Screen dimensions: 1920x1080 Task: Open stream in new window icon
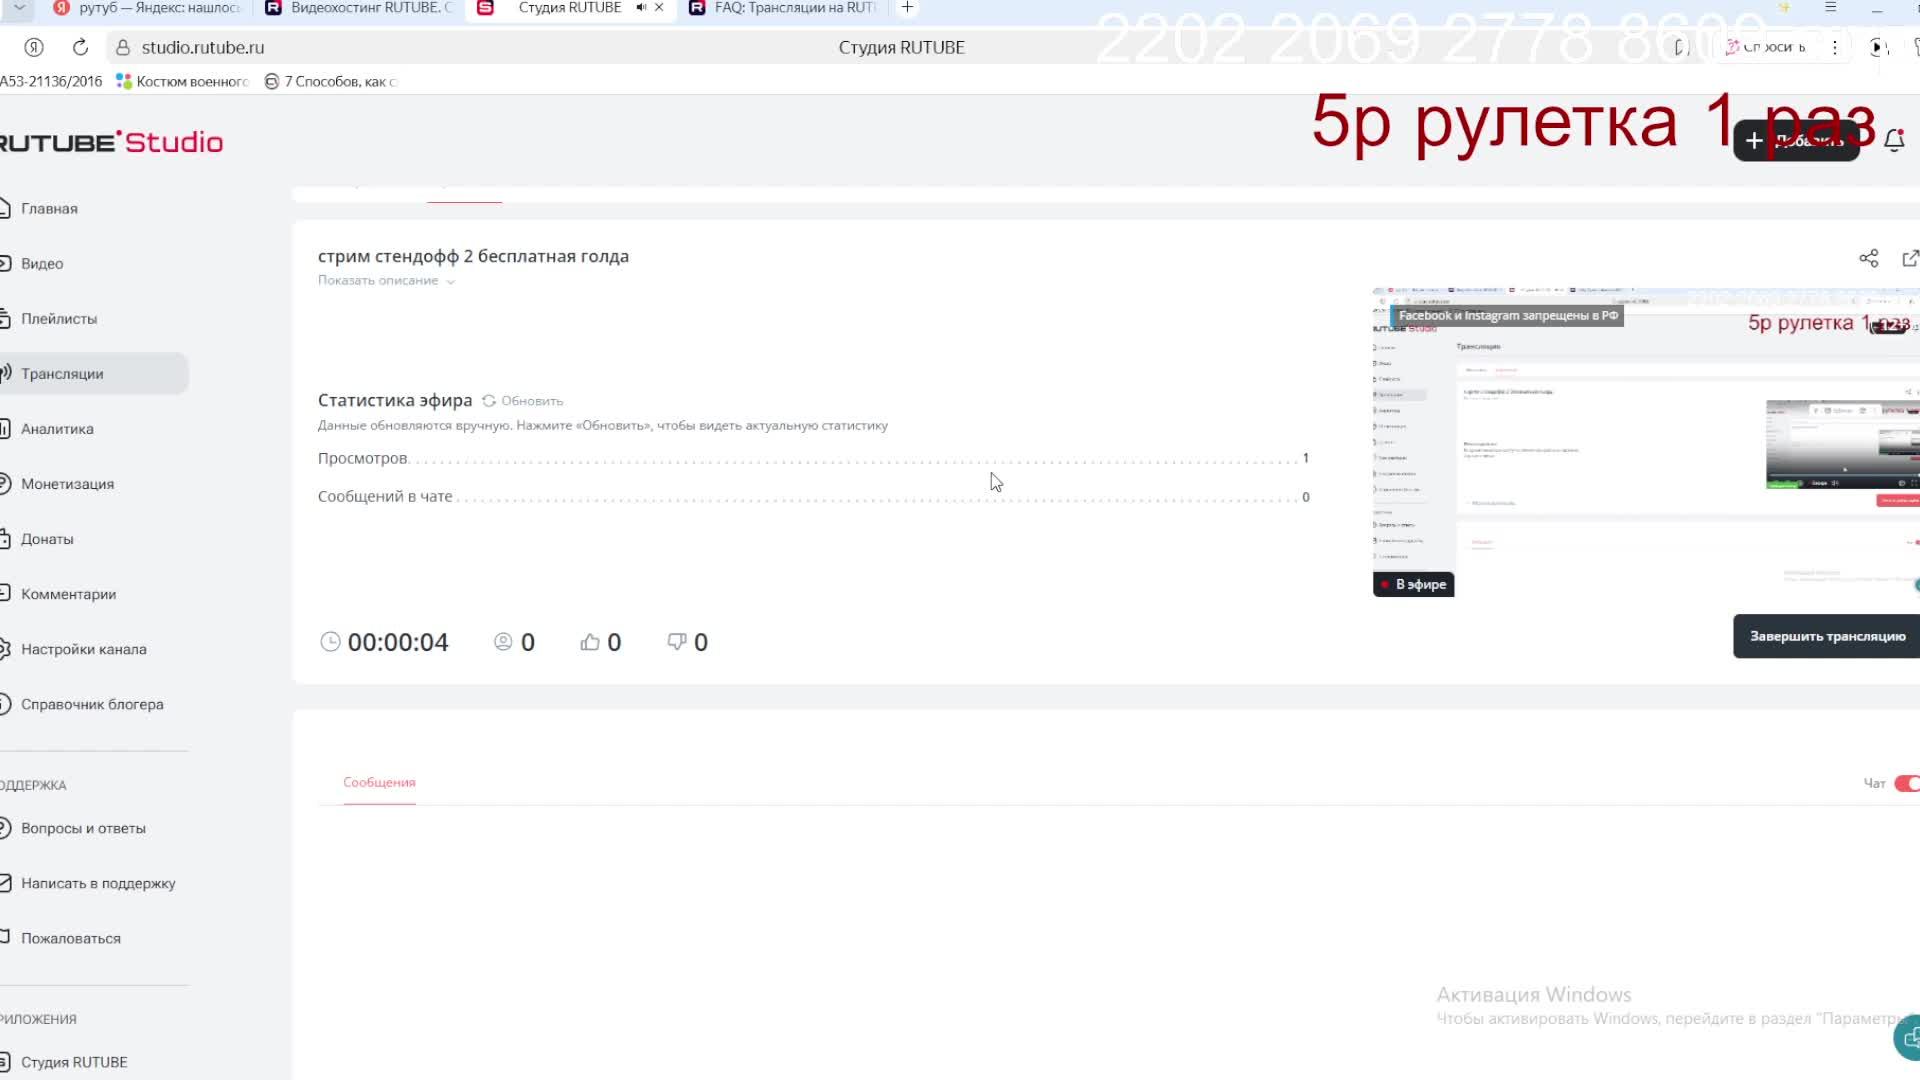pos(1910,258)
